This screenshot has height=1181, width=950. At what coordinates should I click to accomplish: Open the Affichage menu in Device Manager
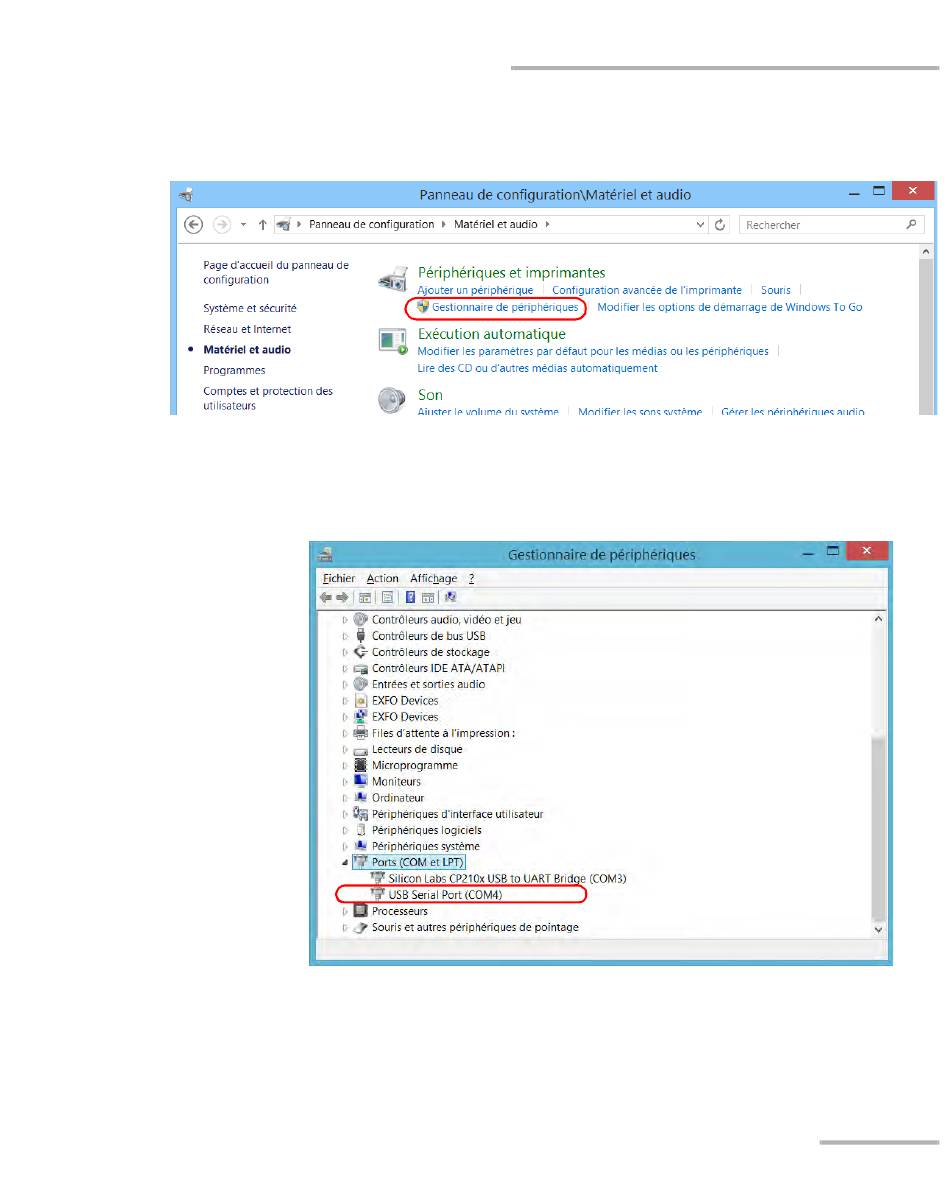(433, 578)
